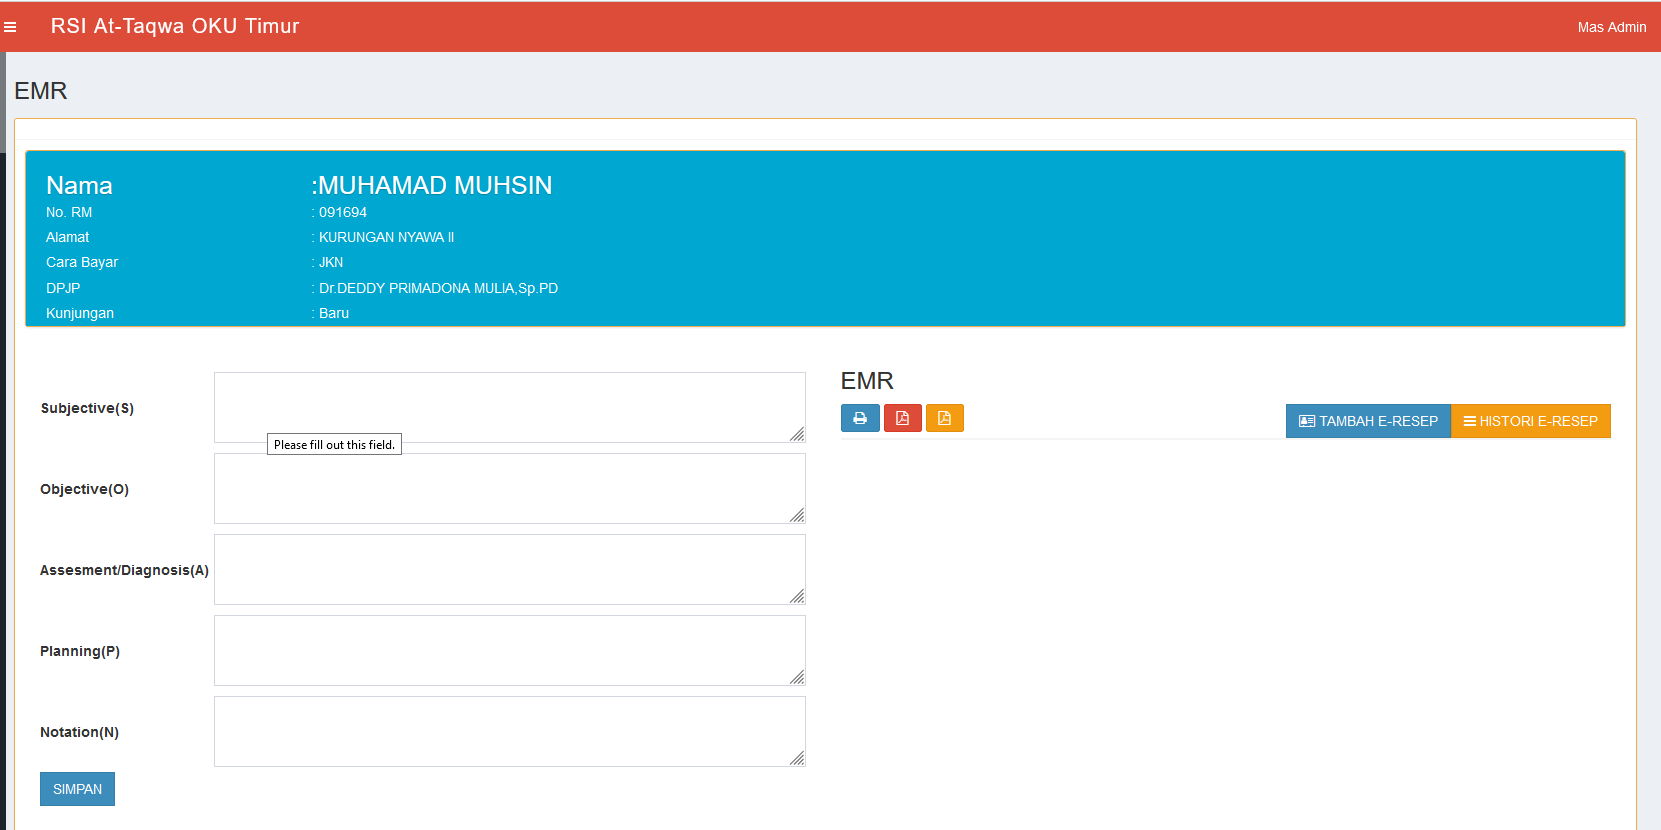Screen dimensions: 1661x830
Task: Open the hamburger sidebar menu
Action: click(10, 27)
